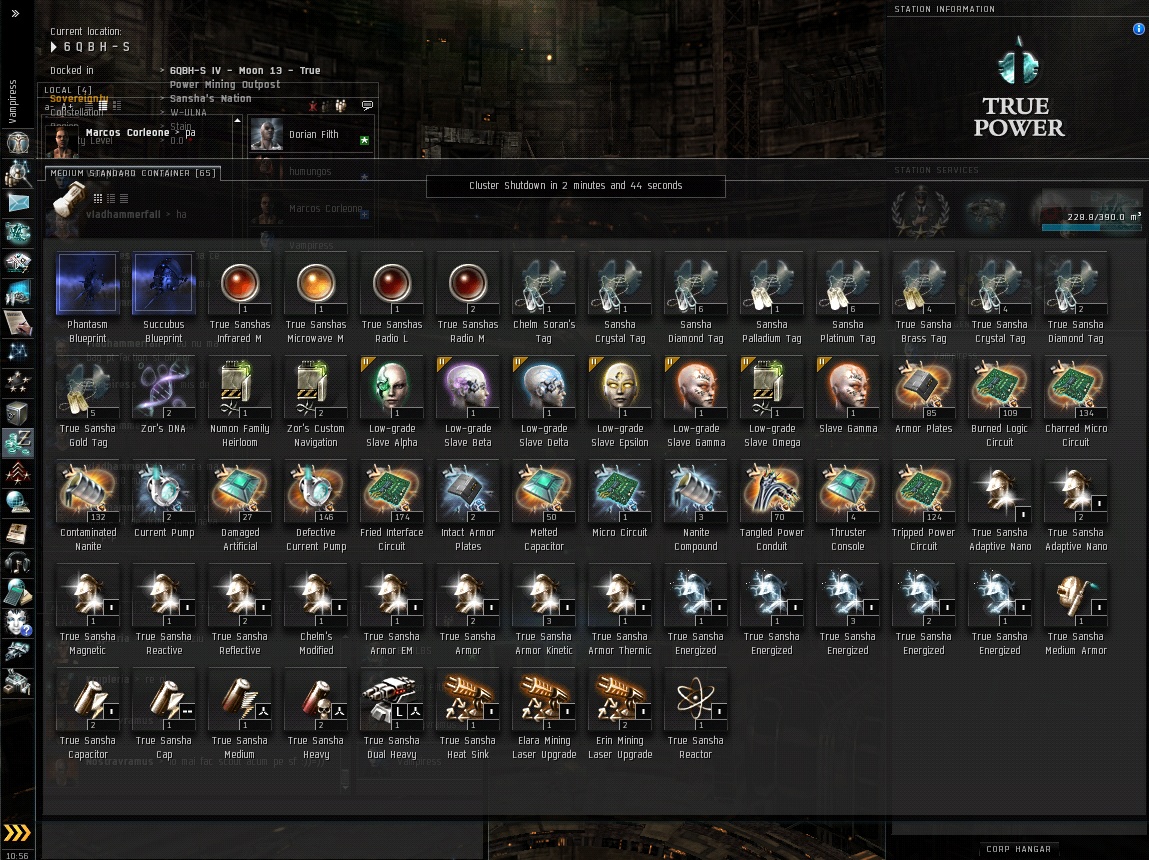
Task: Switch container to plain list view
Action: pos(124,199)
